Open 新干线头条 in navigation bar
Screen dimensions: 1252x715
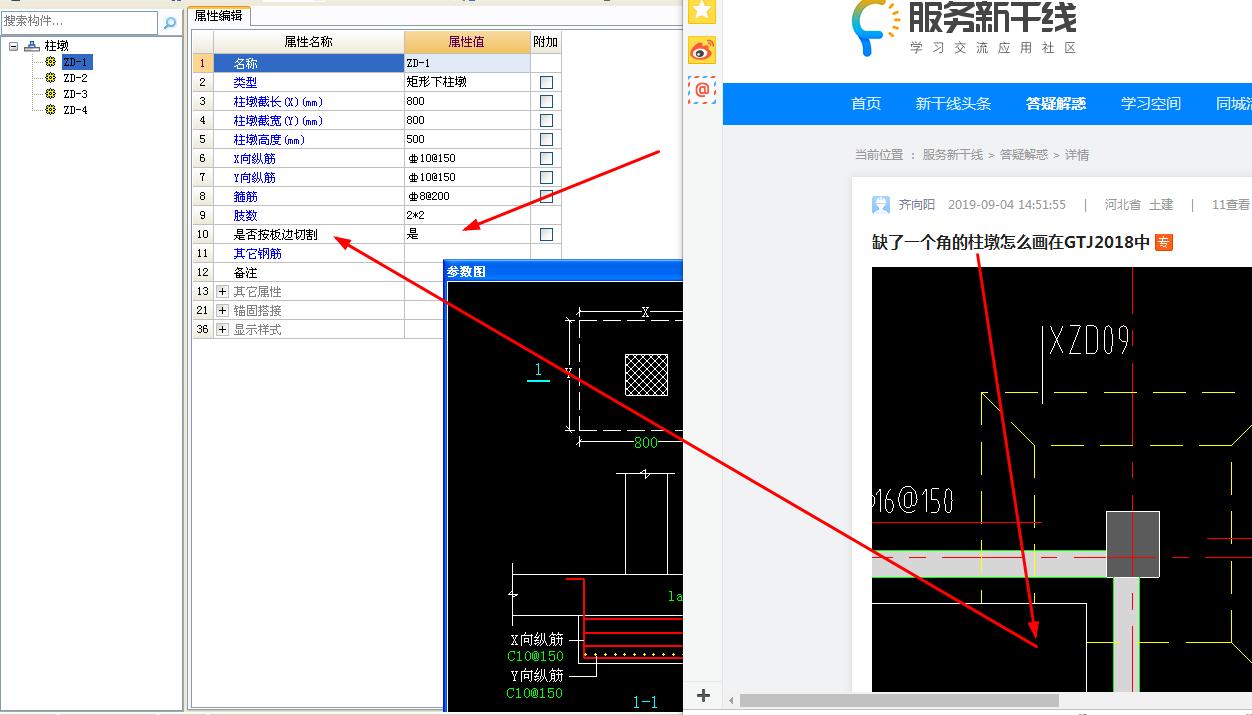[953, 103]
